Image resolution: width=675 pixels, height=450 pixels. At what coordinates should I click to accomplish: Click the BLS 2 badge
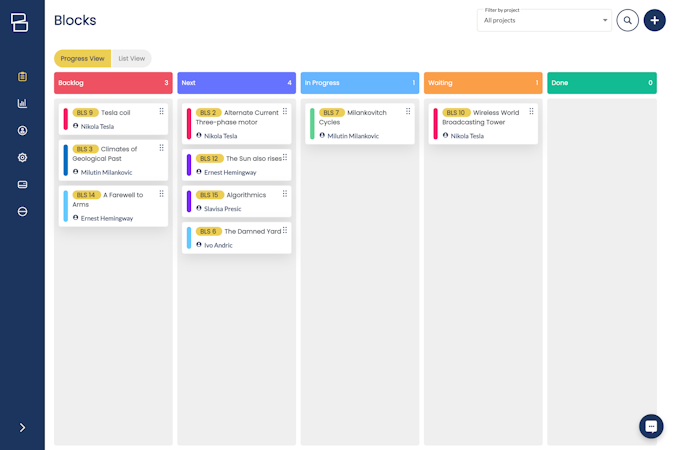point(208,112)
